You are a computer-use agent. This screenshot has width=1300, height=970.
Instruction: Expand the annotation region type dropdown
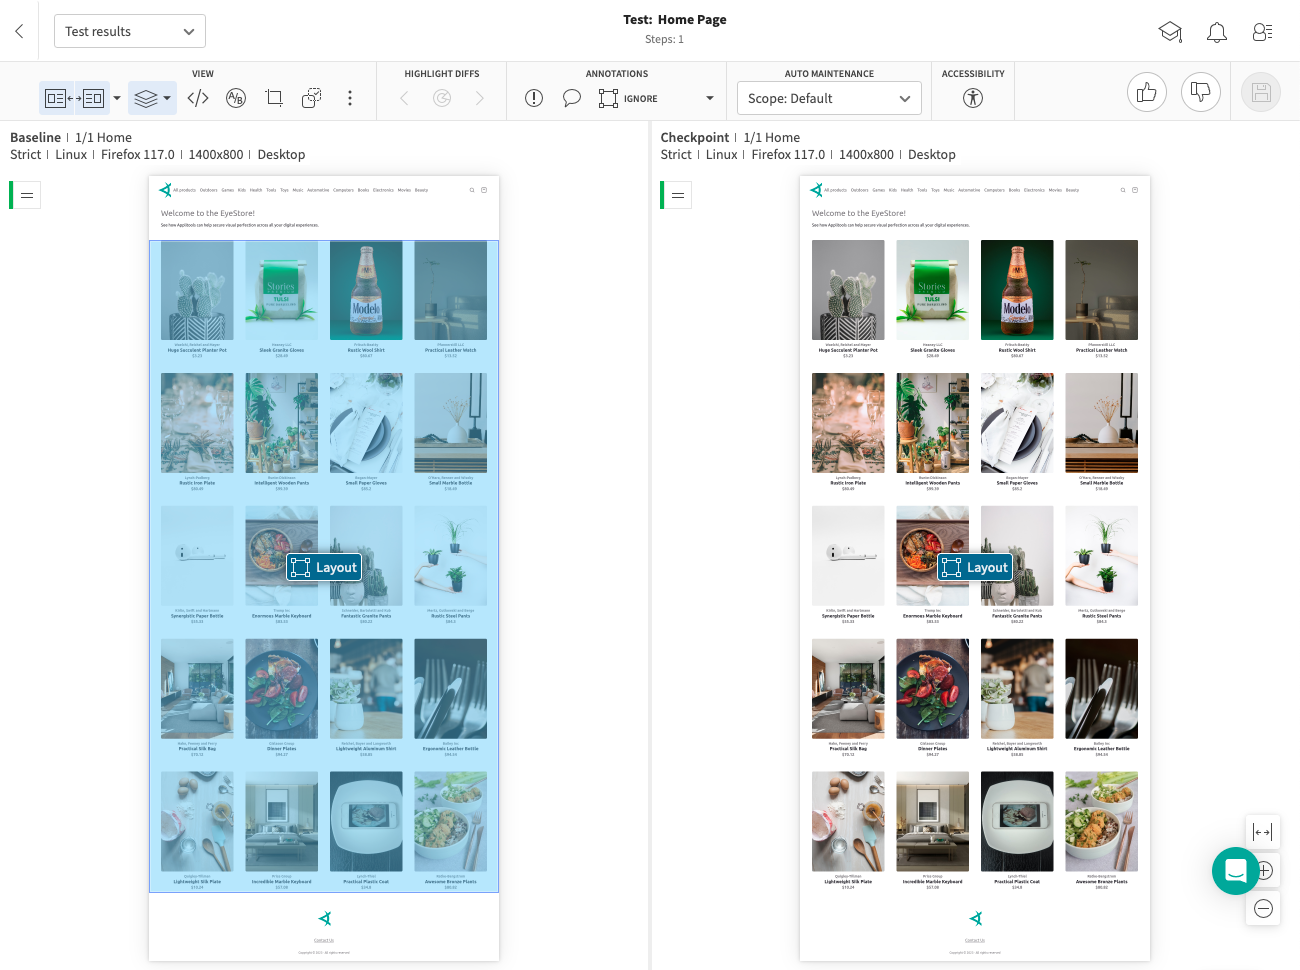tap(710, 98)
